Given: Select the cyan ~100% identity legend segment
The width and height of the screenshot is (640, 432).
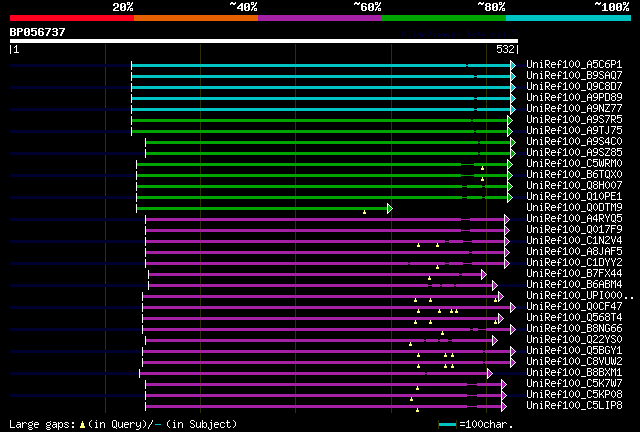Looking at the screenshot, I should 569,18.
